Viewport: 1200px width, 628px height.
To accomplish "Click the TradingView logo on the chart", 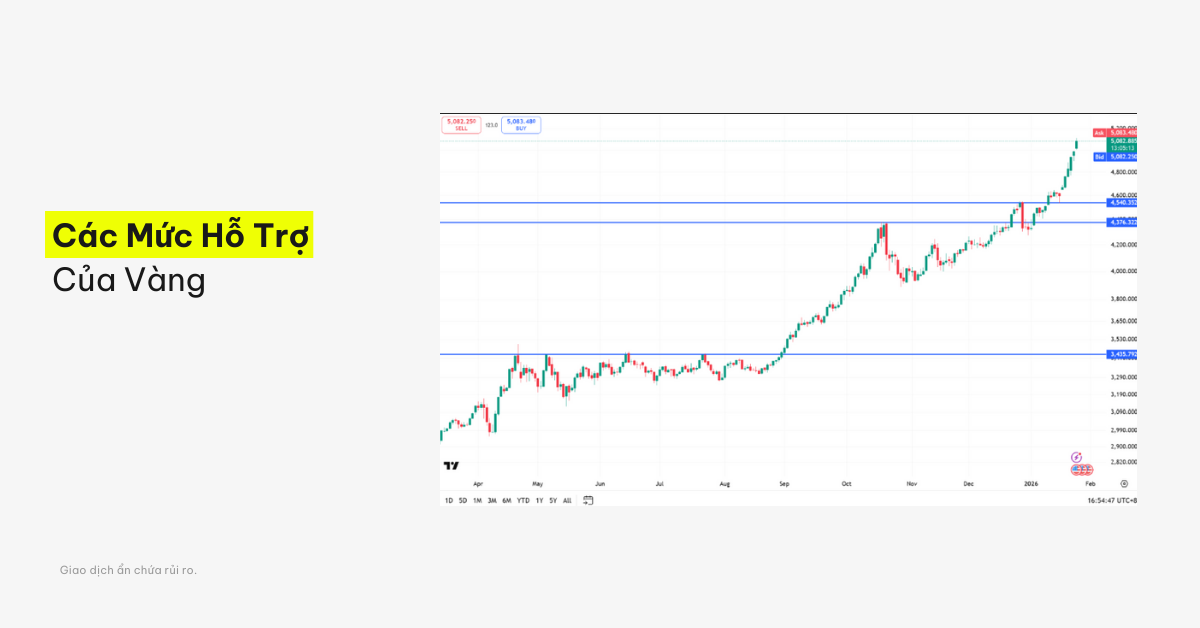I will (451, 465).
